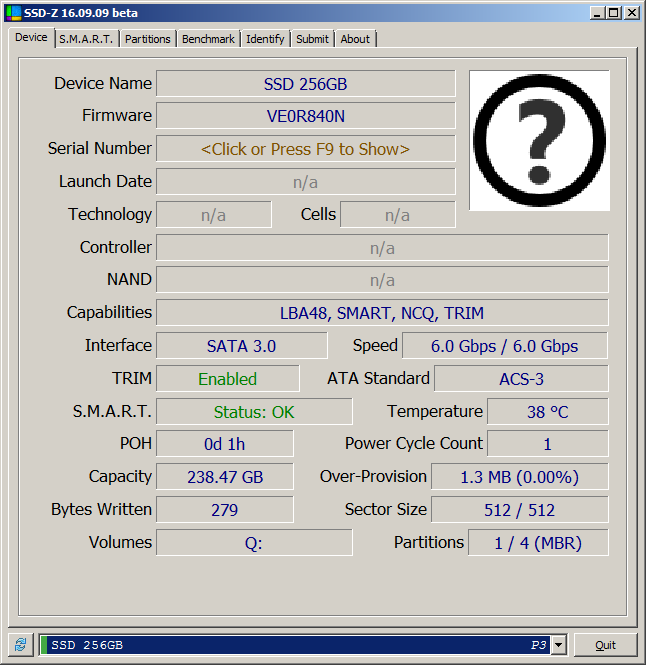The image size is (646, 665).
Task: Click ATA Standard value ACS-3
Action: point(521,378)
